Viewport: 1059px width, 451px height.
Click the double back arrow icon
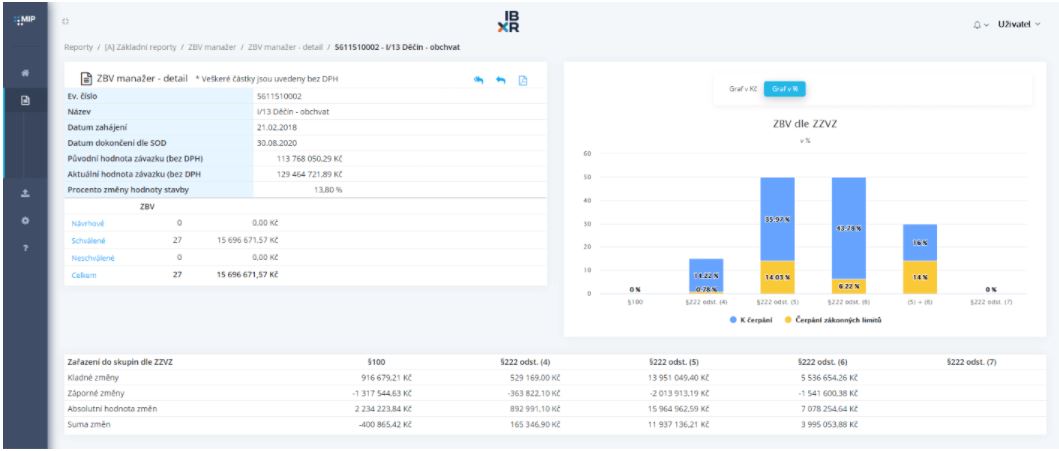coord(479,79)
